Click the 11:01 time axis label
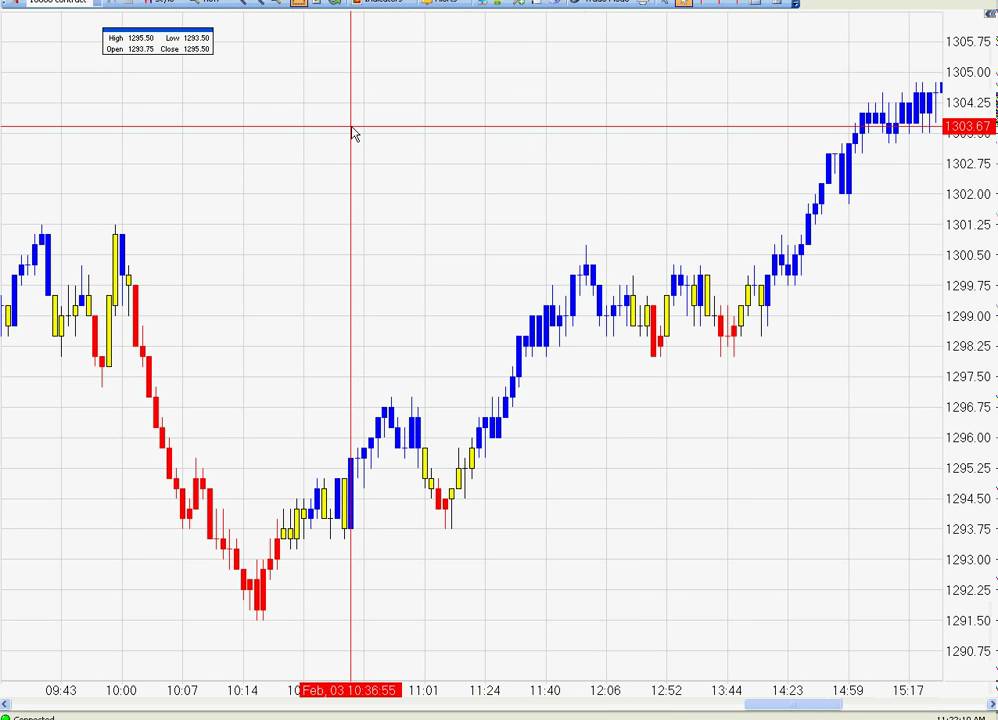Image resolution: width=998 pixels, height=720 pixels. coord(423,691)
